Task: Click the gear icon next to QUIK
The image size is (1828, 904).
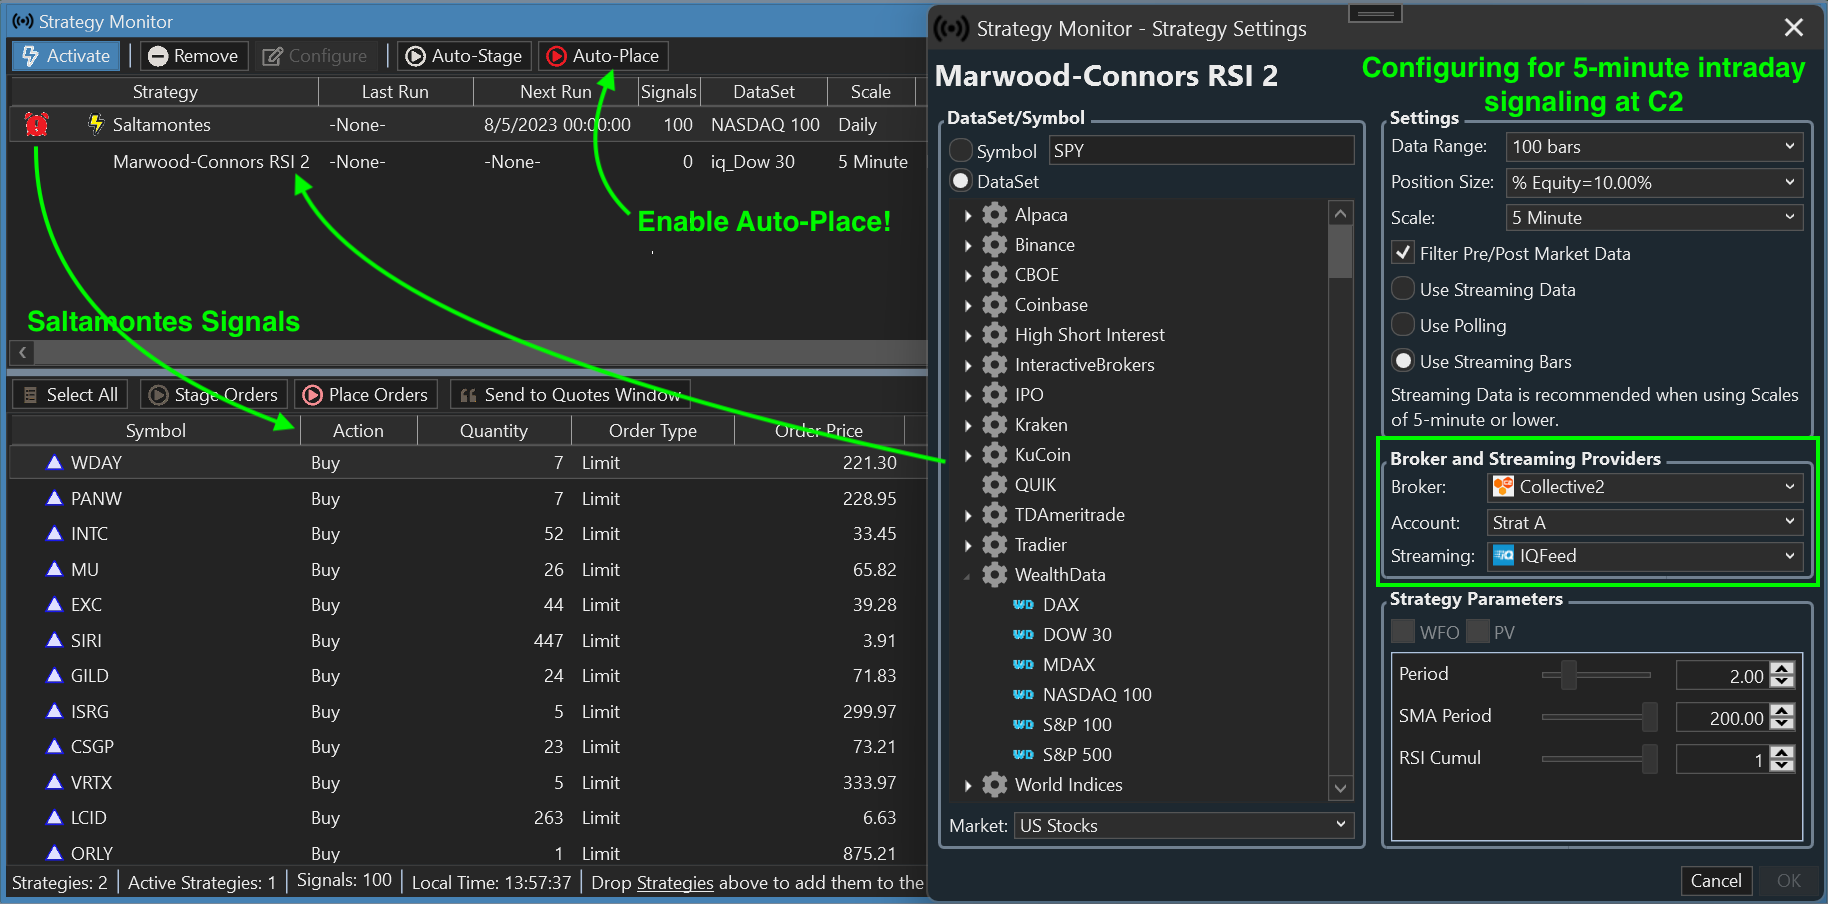Action: [994, 485]
